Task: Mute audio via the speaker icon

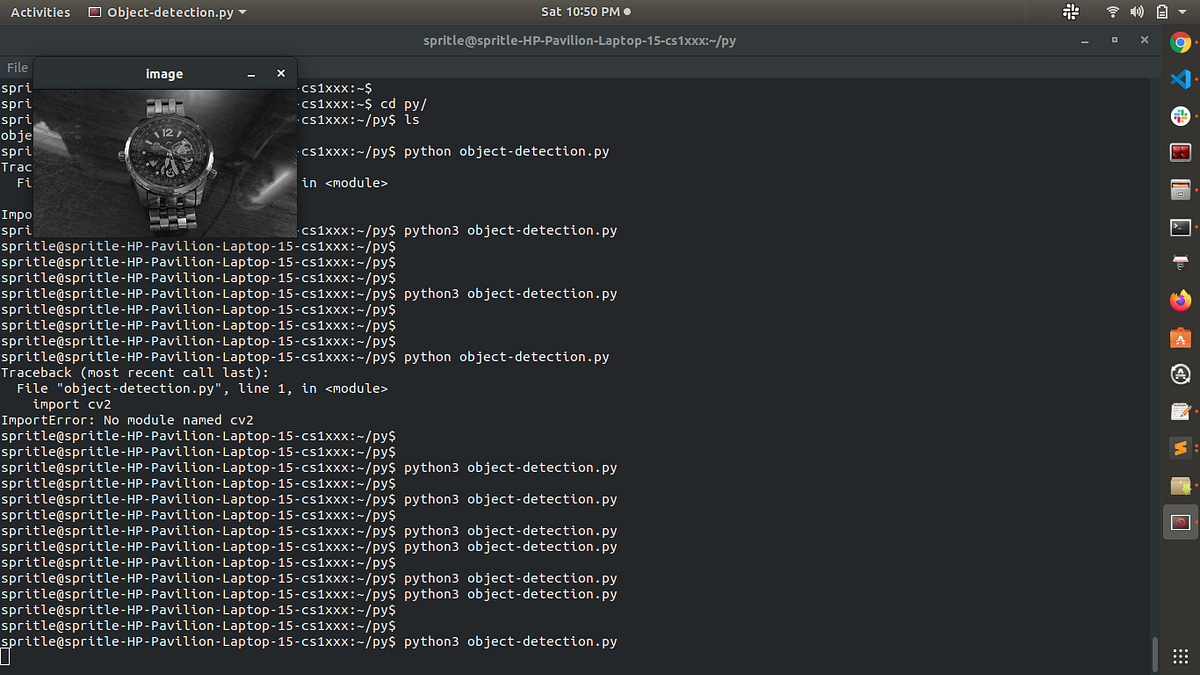Action: (x=1139, y=11)
